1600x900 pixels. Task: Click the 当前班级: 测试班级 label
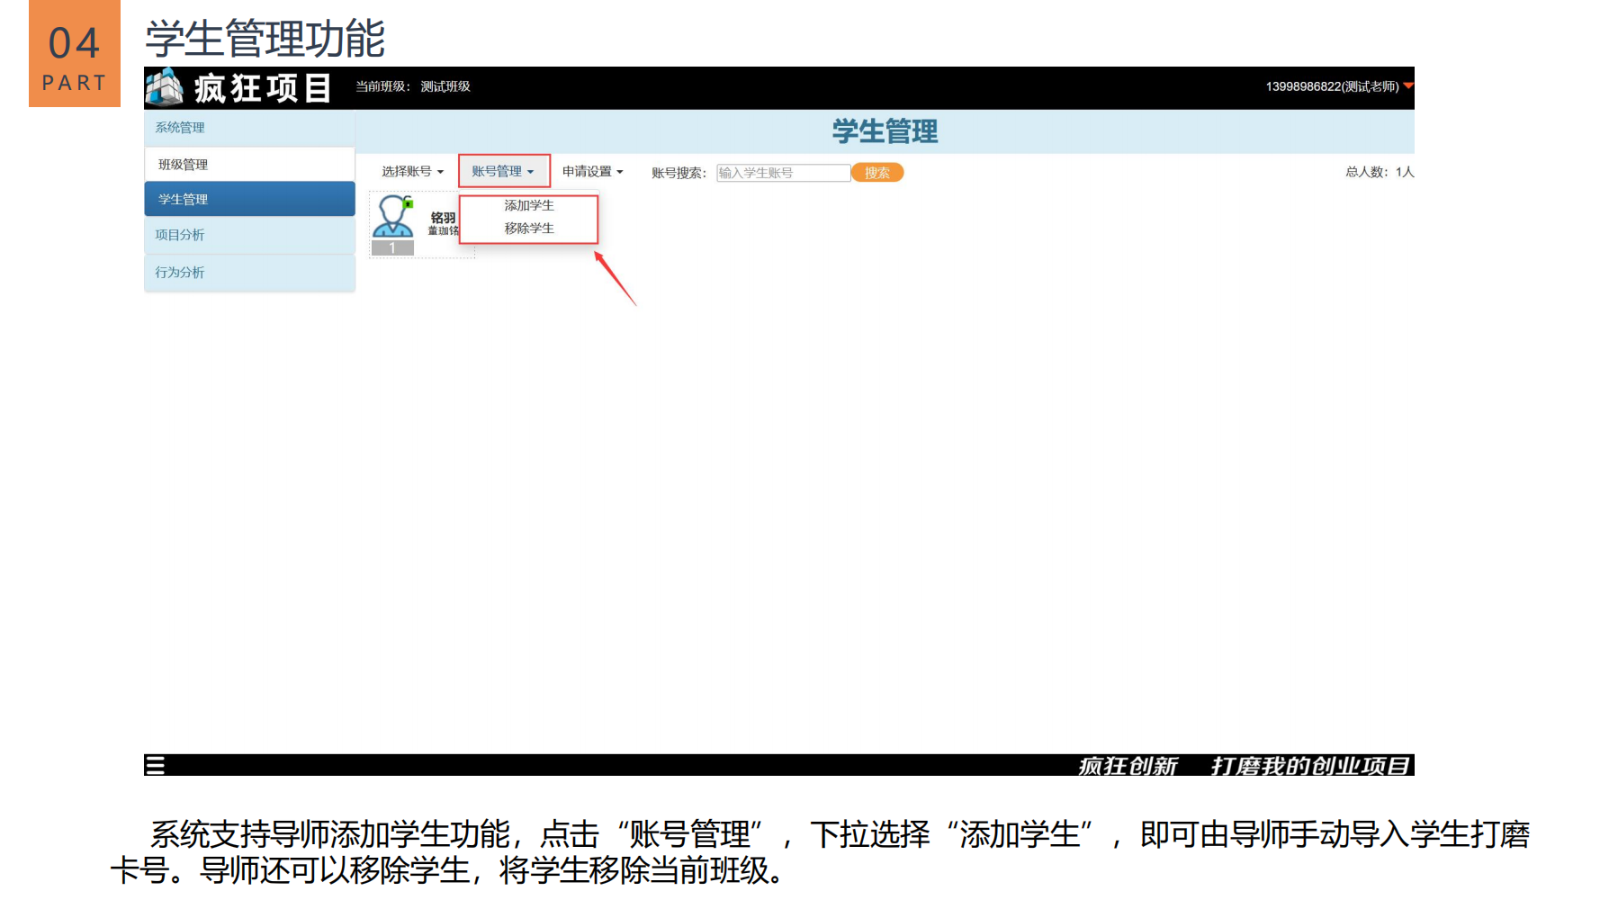413,87
